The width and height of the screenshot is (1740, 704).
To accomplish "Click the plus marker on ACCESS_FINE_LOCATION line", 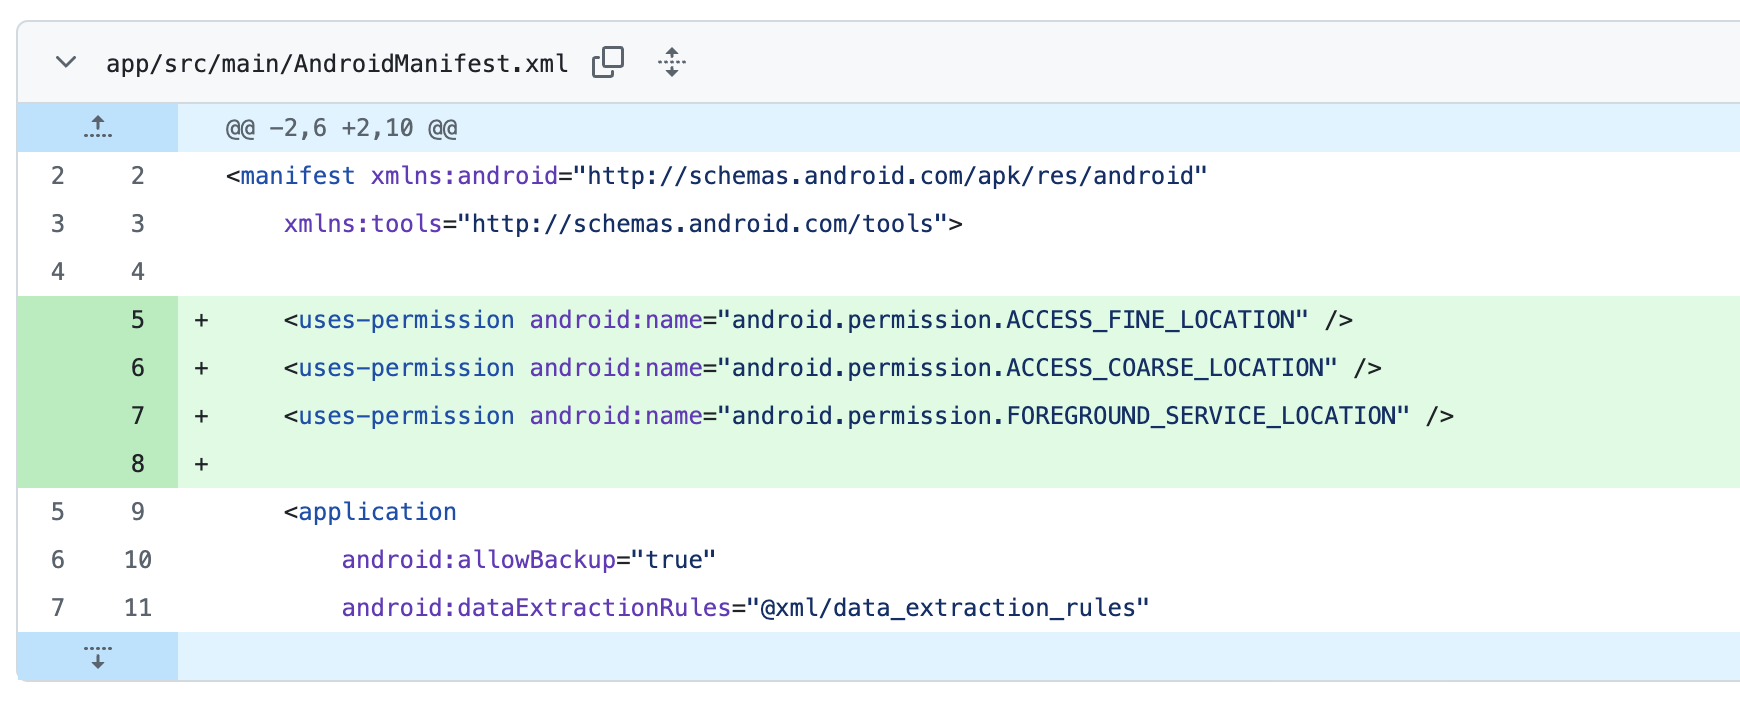I will pos(202,320).
